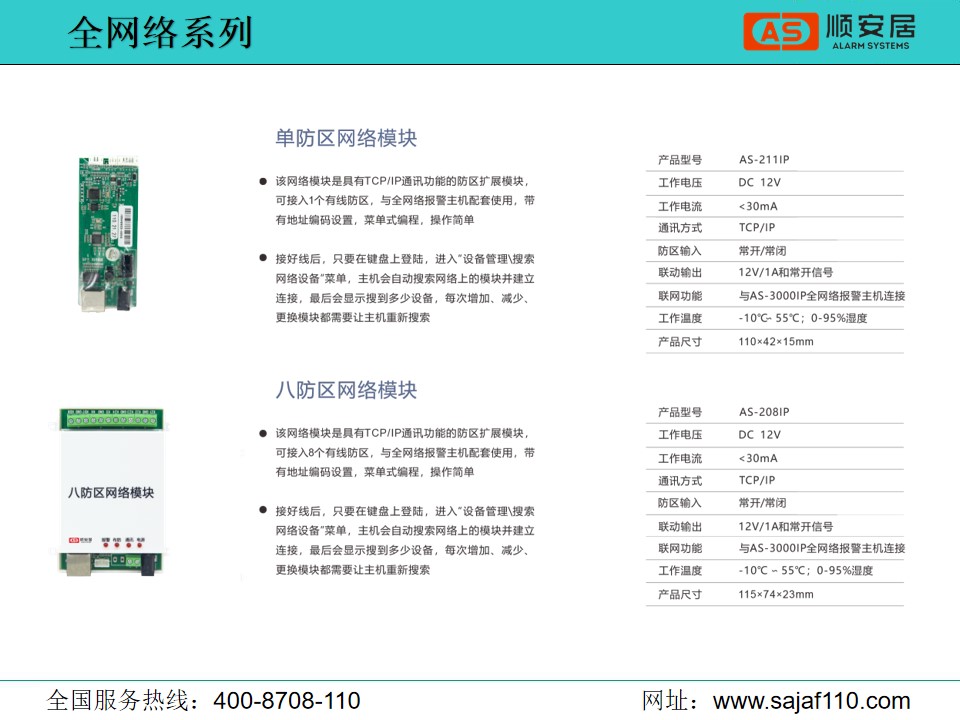Screen dimensions: 960x720
Task: Click the green terminal block on eight-zone module
Action: (110, 420)
